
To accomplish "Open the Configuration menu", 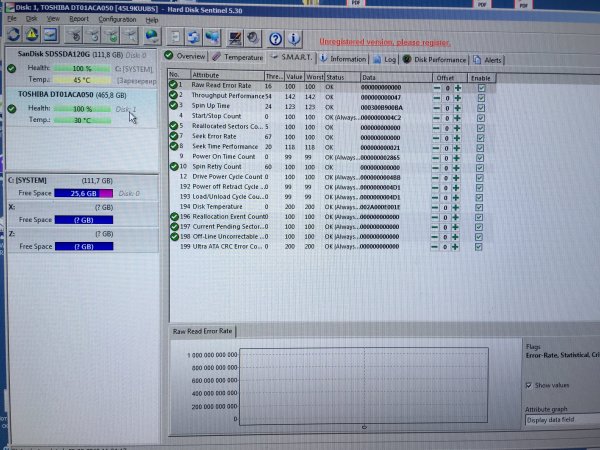I will 117,19.
